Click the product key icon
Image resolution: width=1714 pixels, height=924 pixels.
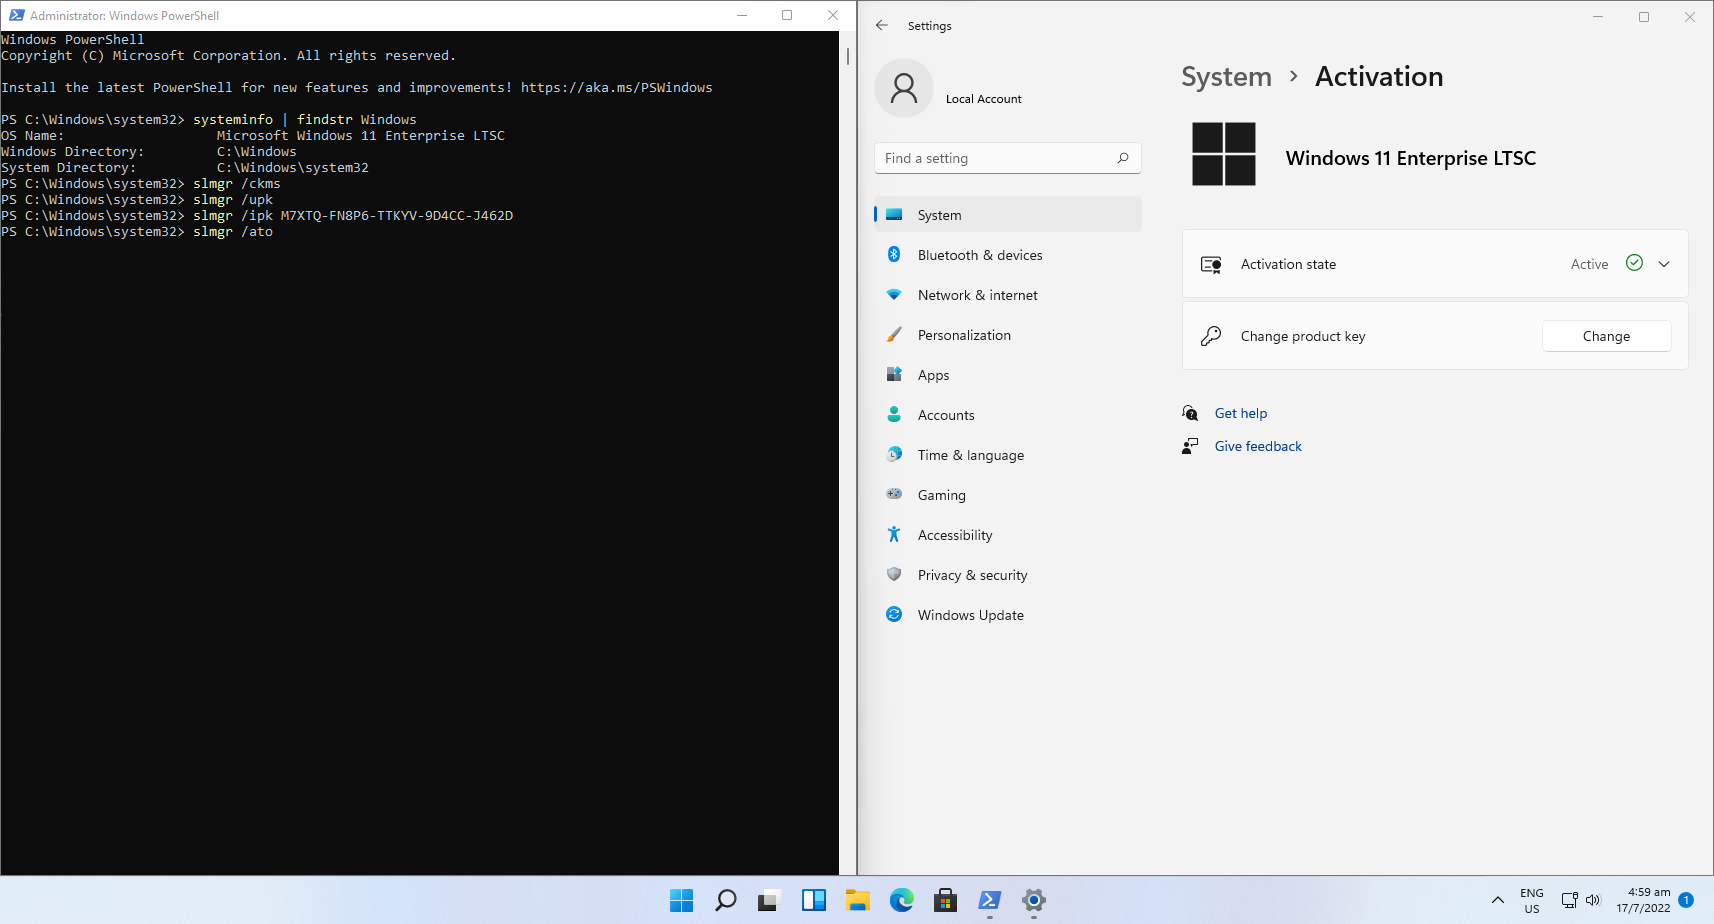click(x=1211, y=336)
